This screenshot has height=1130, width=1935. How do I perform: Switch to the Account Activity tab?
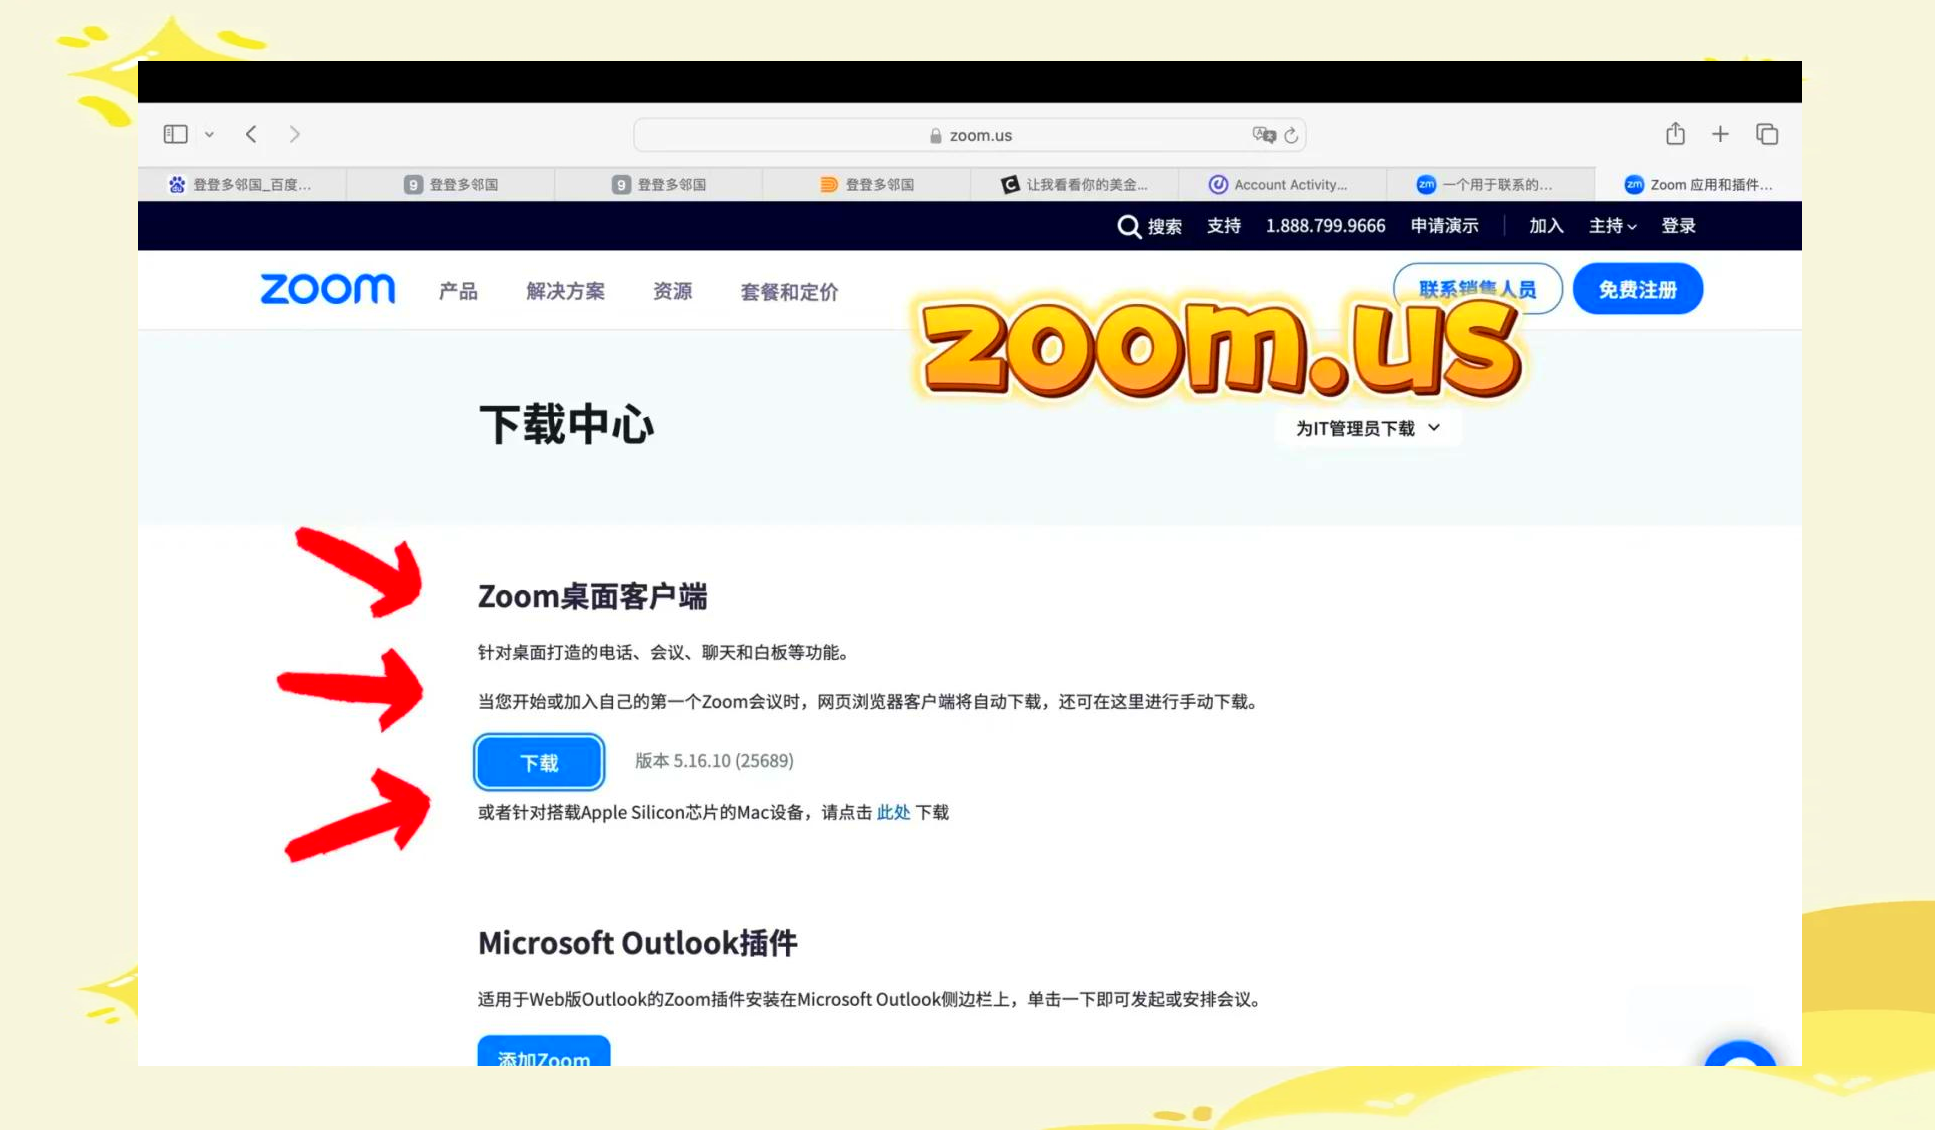pos(1283,184)
